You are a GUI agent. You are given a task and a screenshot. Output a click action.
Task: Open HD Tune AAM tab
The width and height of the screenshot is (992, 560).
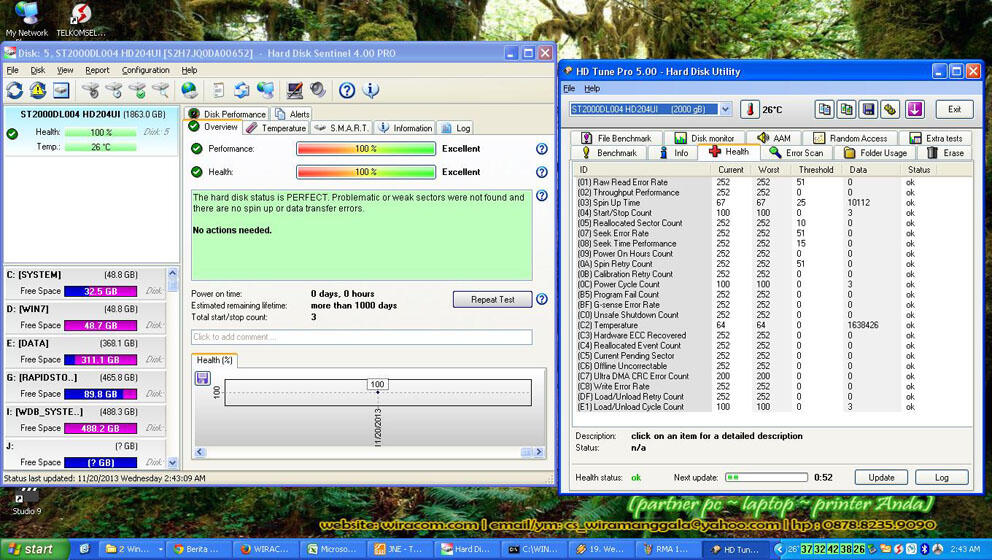[x=773, y=138]
